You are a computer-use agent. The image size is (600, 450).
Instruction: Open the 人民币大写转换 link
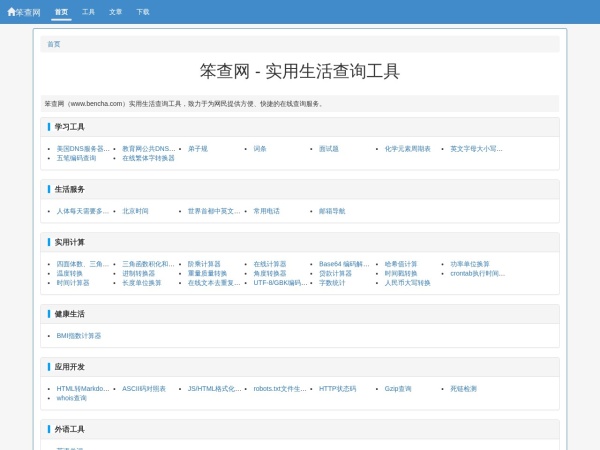tap(408, 283)
